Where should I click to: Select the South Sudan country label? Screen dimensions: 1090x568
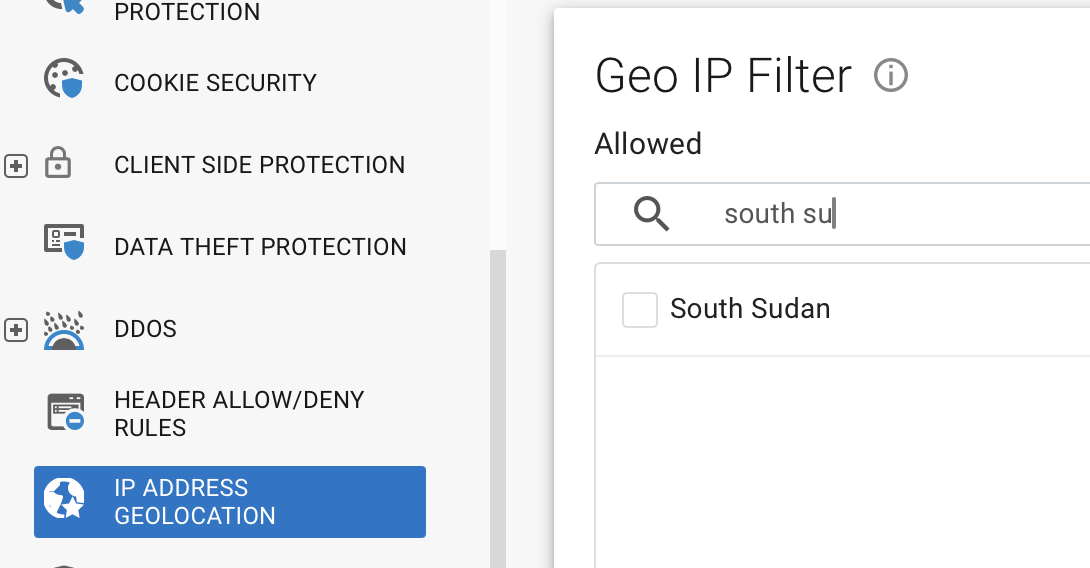click(x=750, y=309)
